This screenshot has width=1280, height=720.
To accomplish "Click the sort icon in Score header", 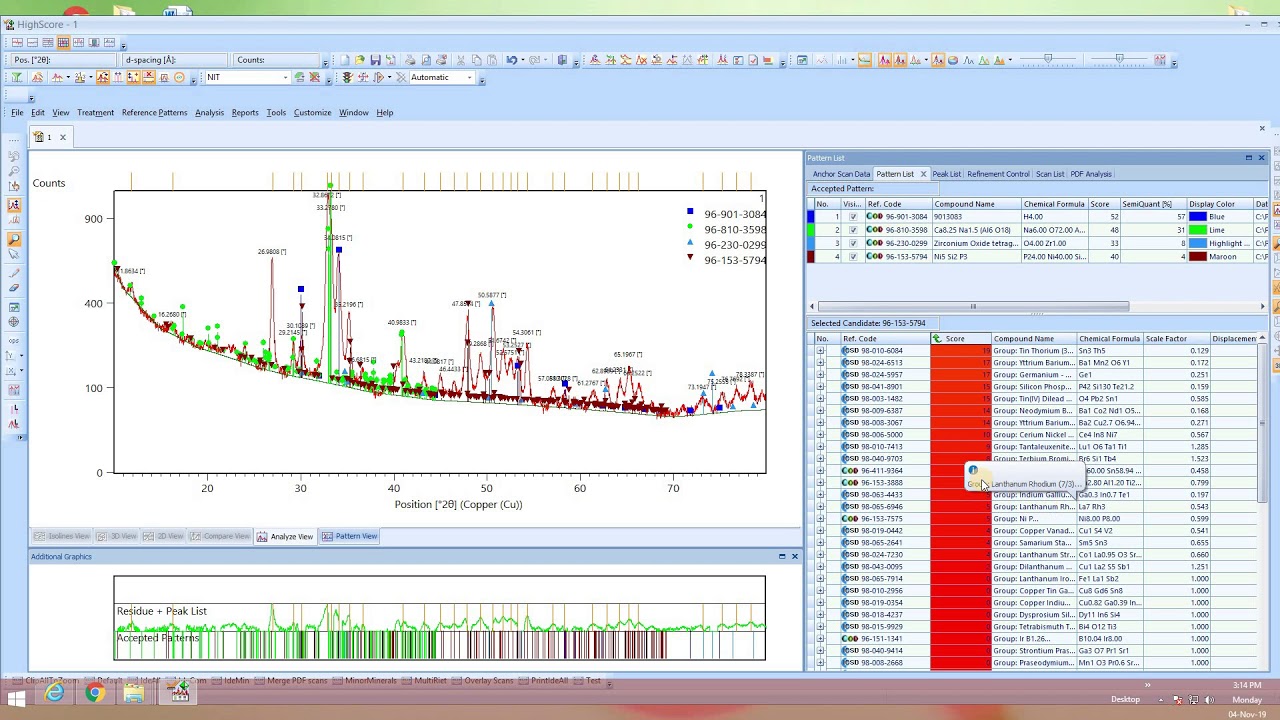I will click(x=936, y=339).
